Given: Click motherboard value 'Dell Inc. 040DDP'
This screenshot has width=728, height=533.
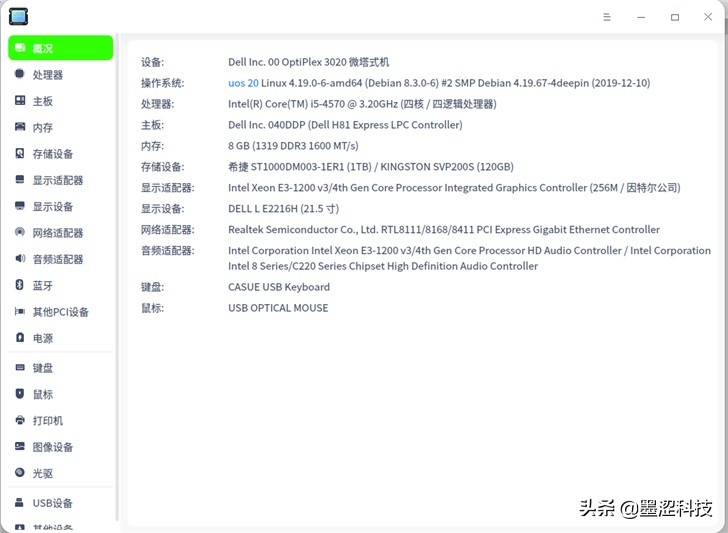Looking at the screenshot, I should [x=266, y=125].
